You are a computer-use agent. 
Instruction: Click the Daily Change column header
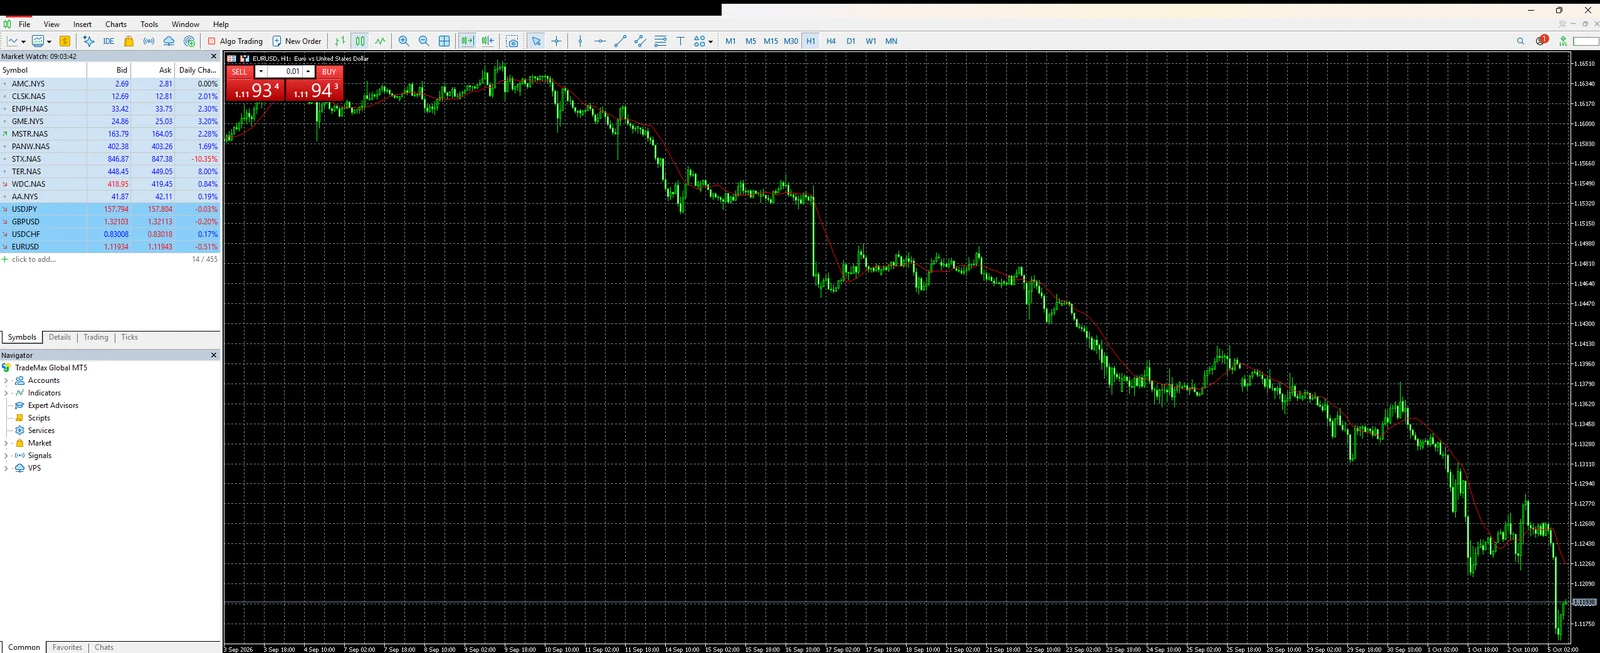pyautogui.click(x=197, y=70)
